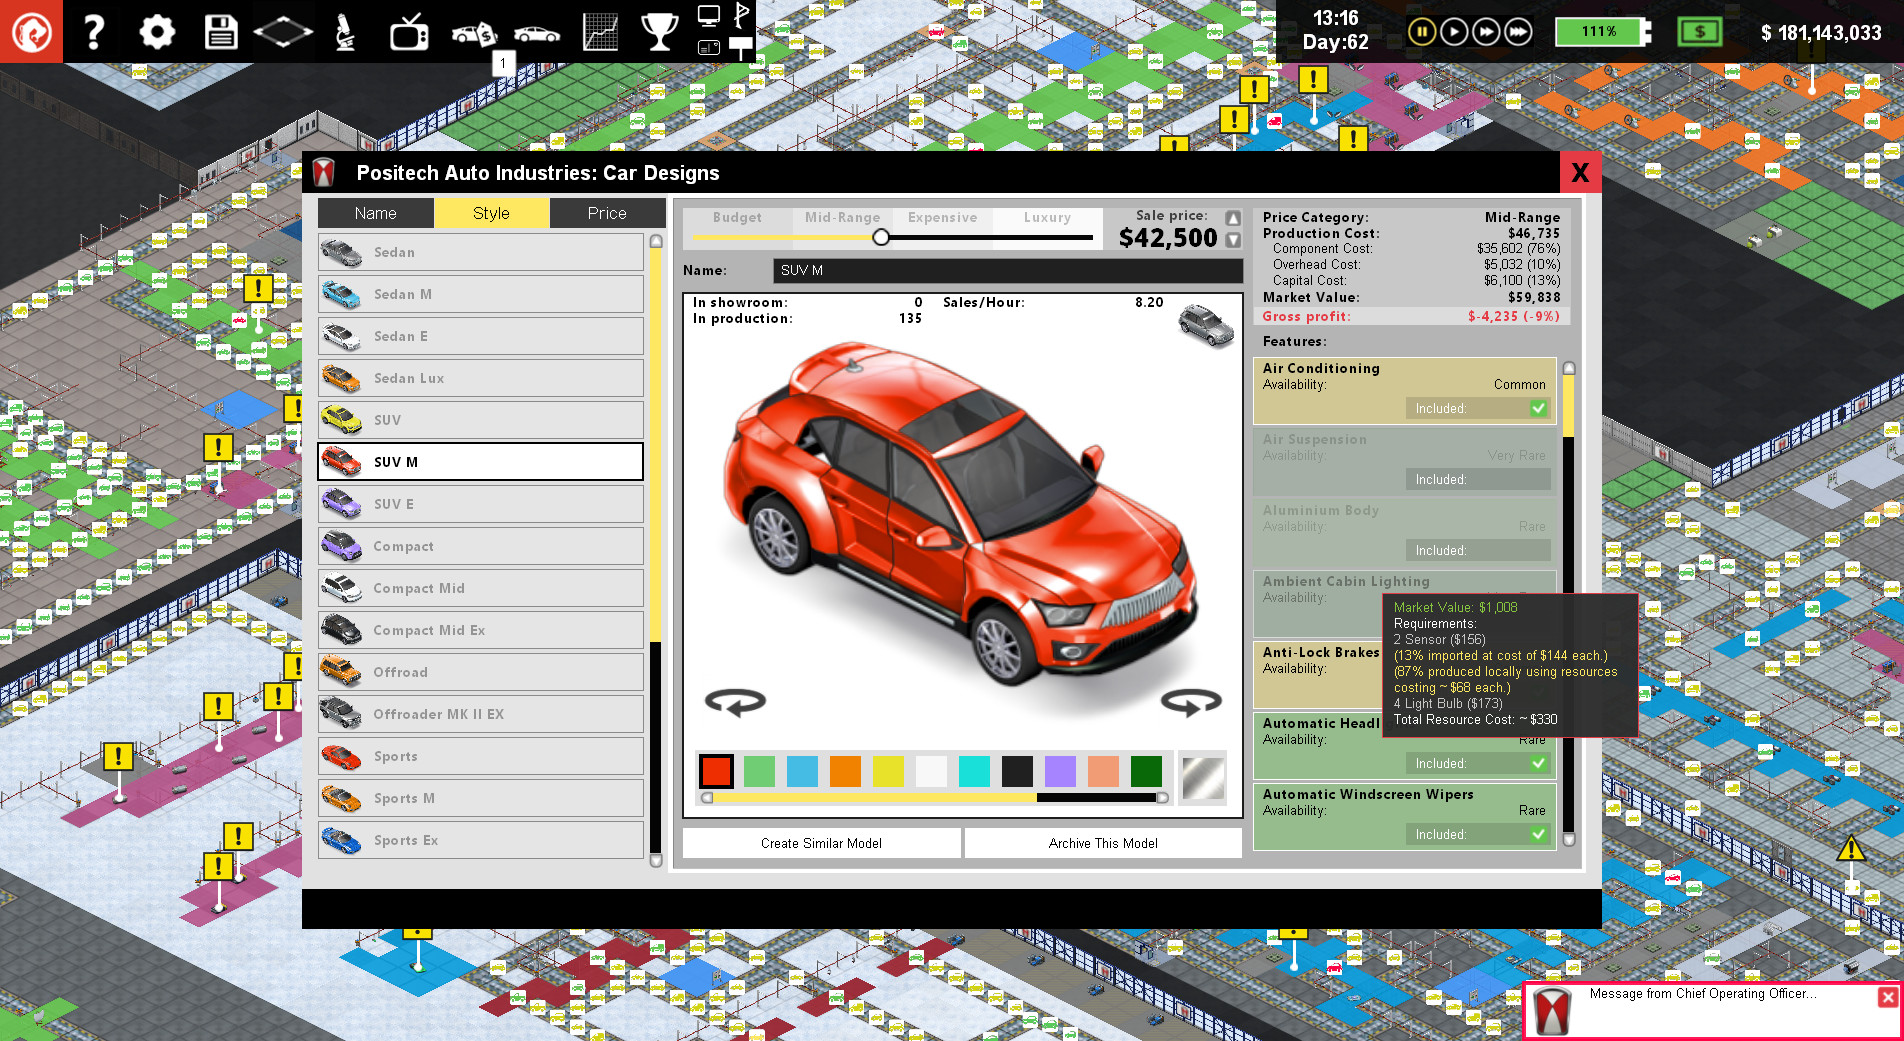Save the game using the floppy disk icon

click(x=220, y=31)
